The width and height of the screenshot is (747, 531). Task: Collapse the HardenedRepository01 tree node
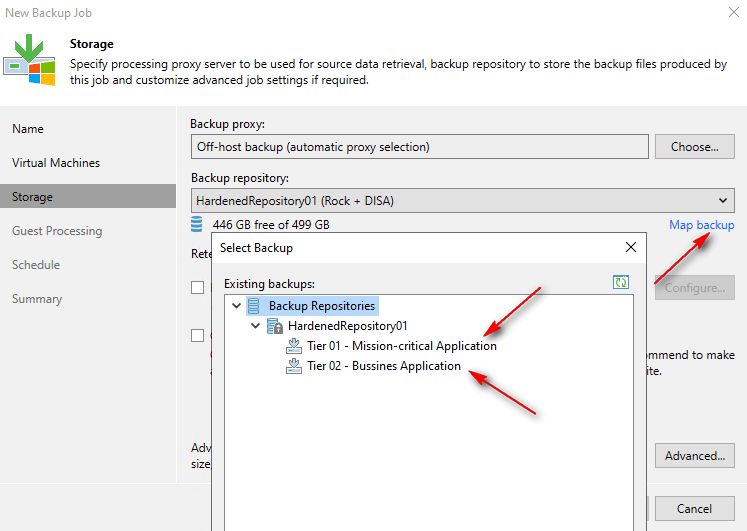point(255,326)
